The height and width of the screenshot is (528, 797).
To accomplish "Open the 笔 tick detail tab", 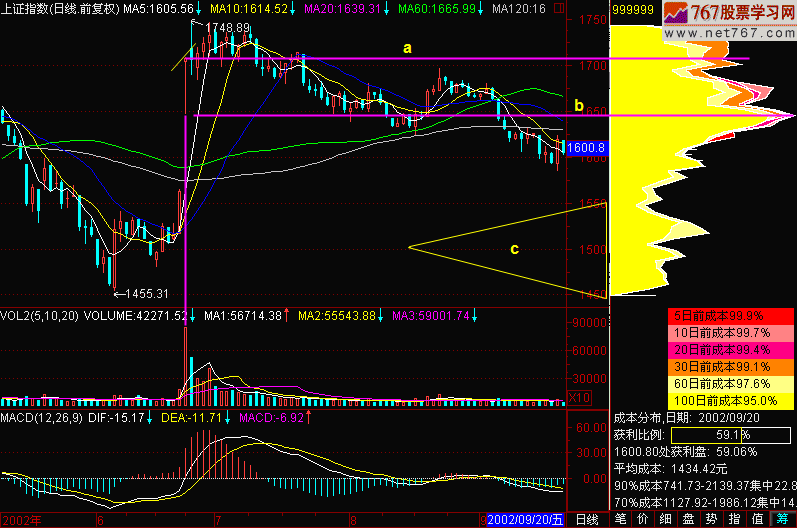I will pos(621,520).
